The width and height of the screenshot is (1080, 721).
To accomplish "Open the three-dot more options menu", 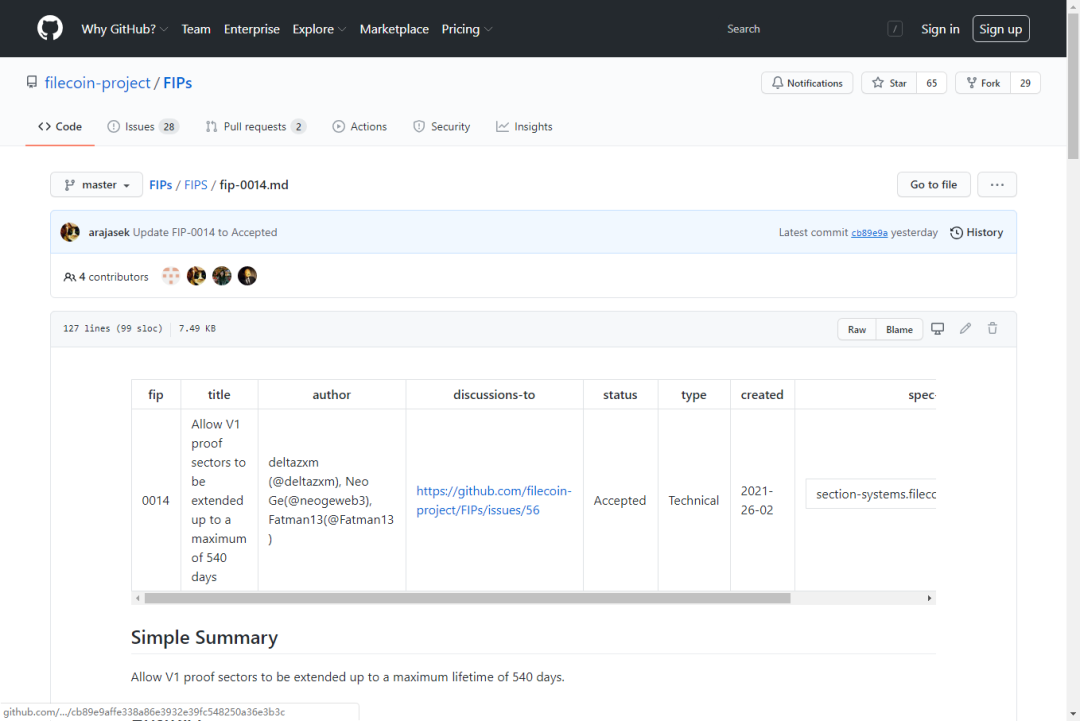I will tap(997, 185).
